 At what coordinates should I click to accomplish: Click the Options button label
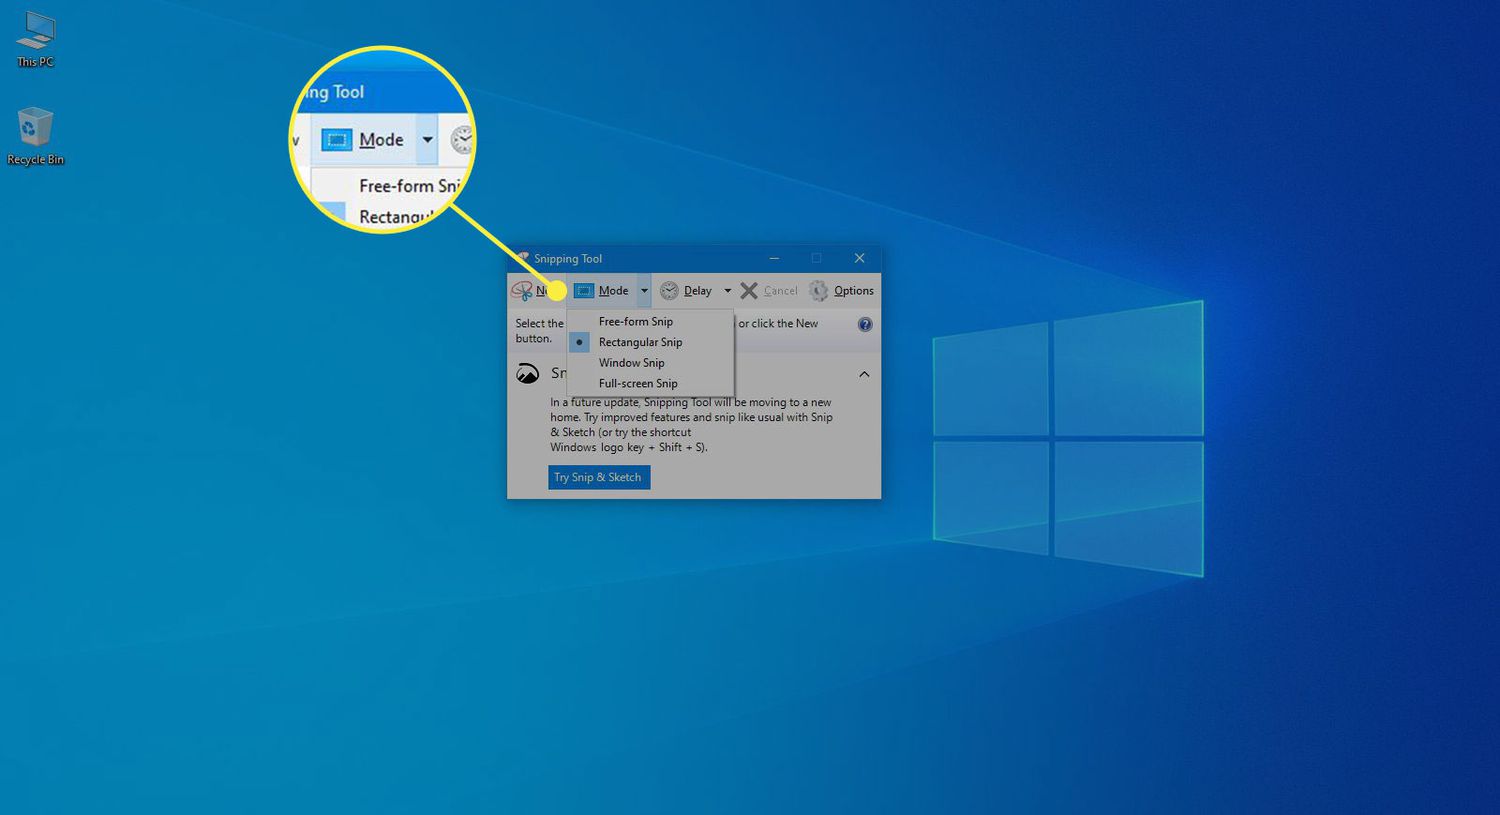click(854, 291)
